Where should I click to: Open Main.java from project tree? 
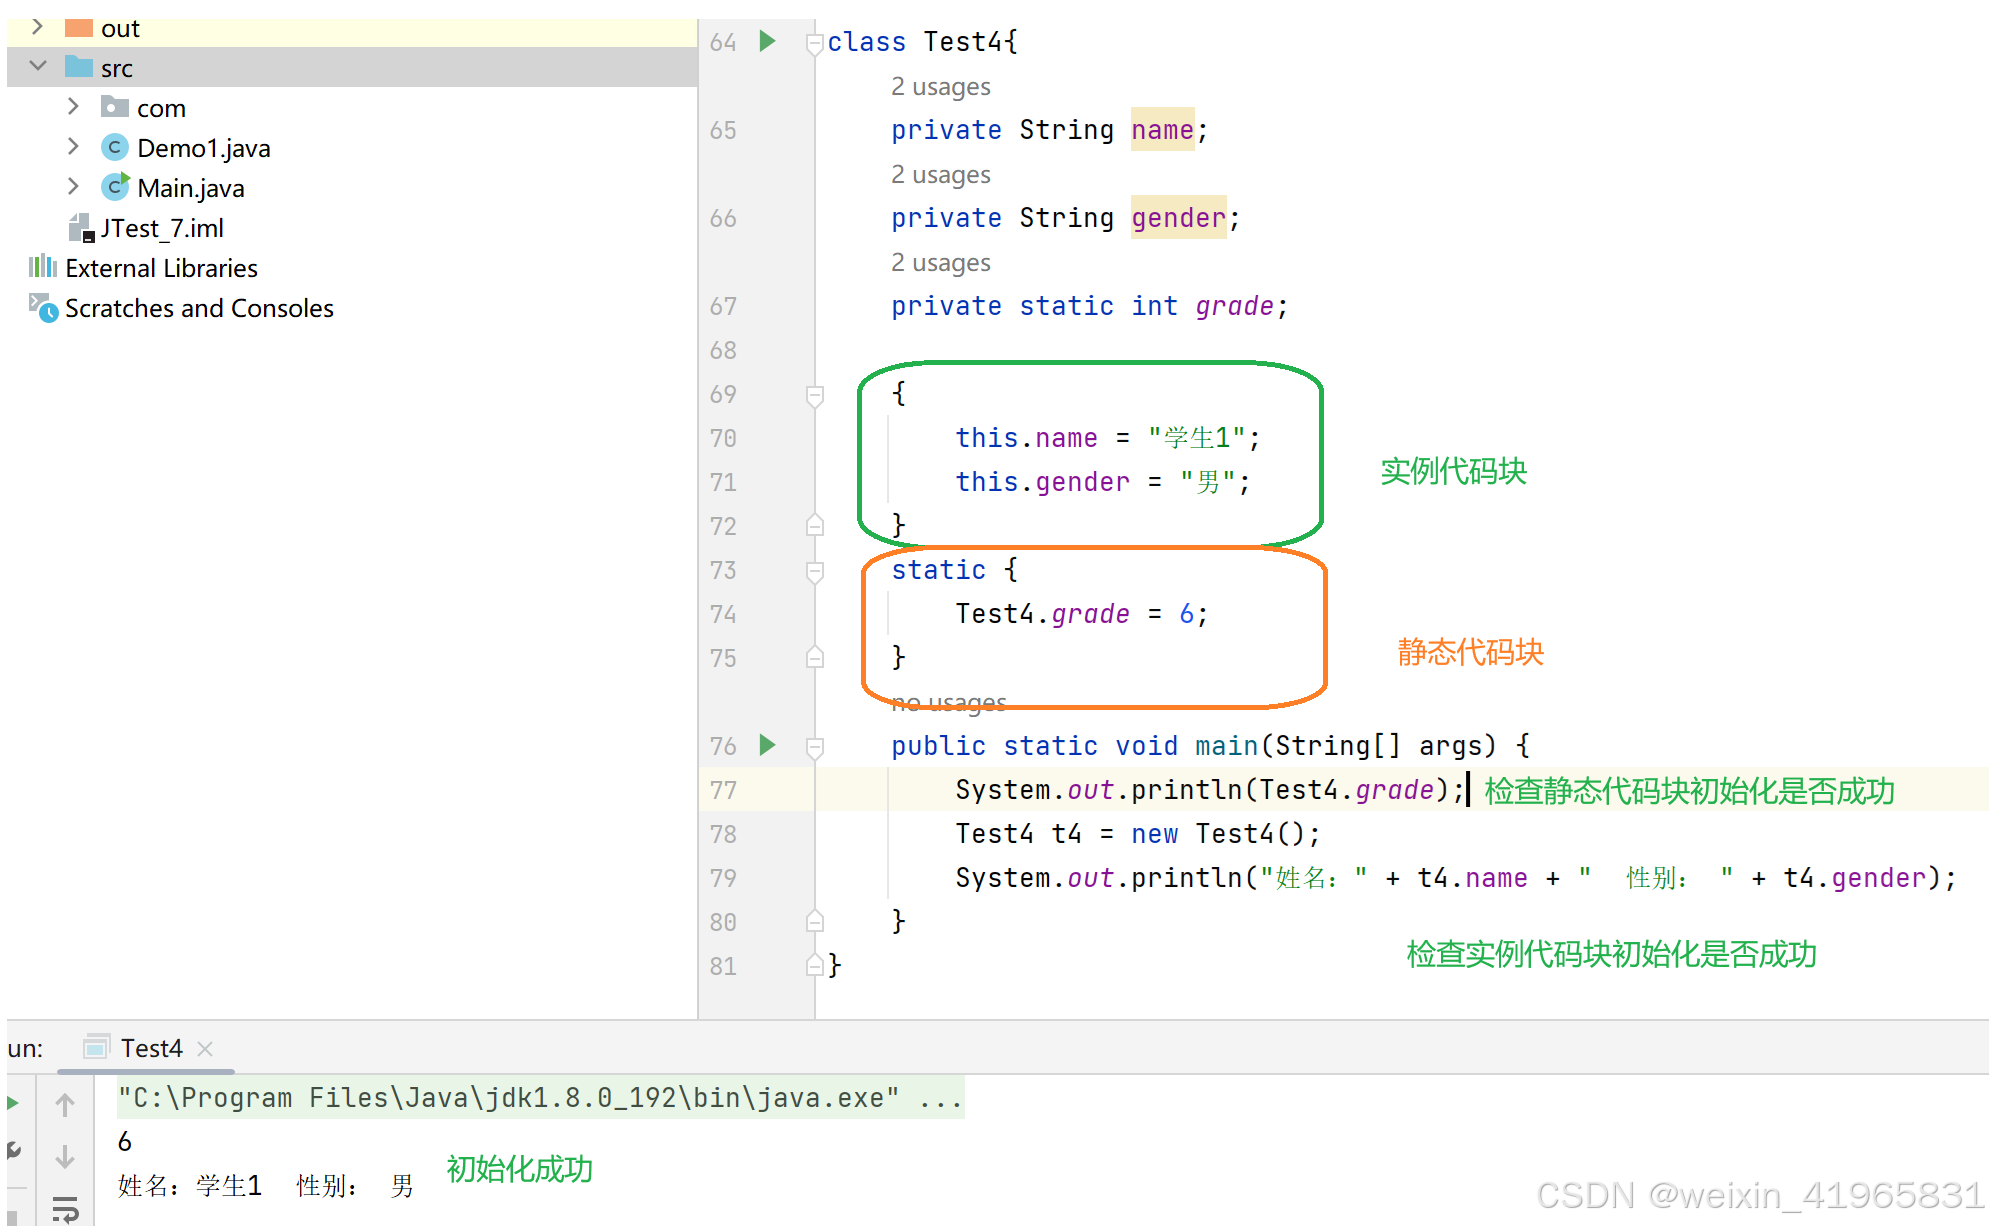pos(190,188)
